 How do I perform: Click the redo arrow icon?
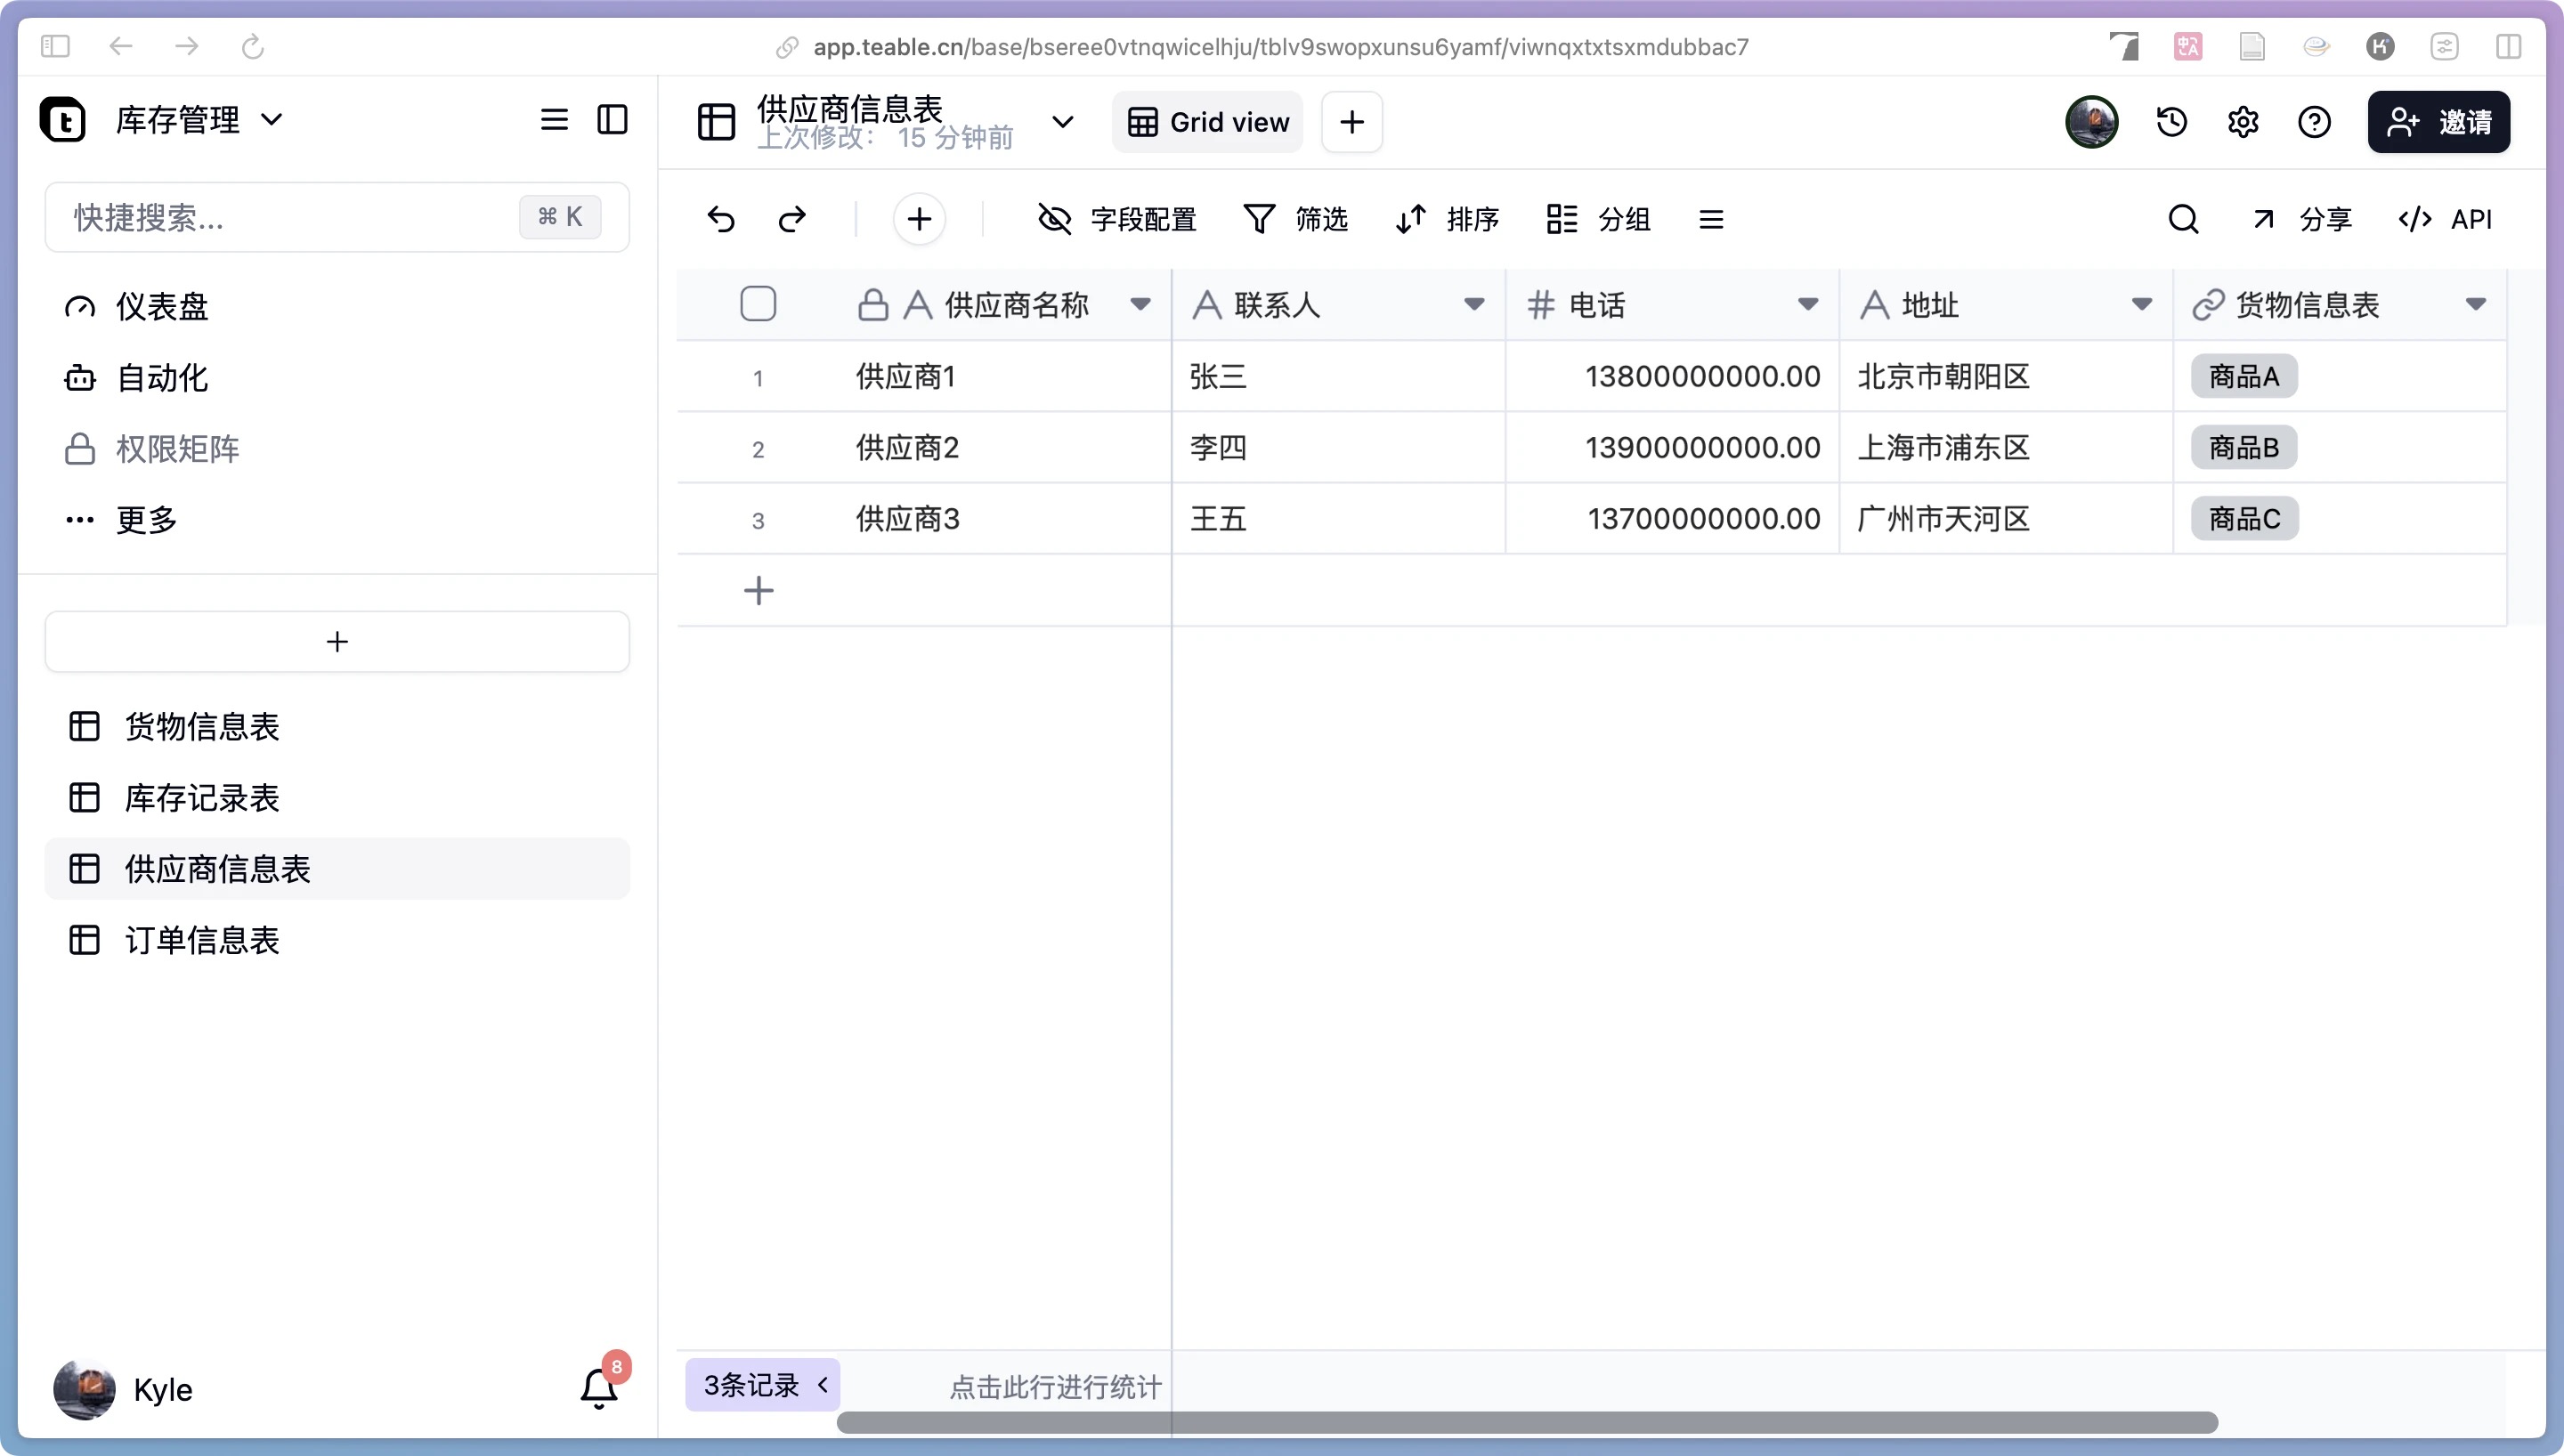point(792,219)
